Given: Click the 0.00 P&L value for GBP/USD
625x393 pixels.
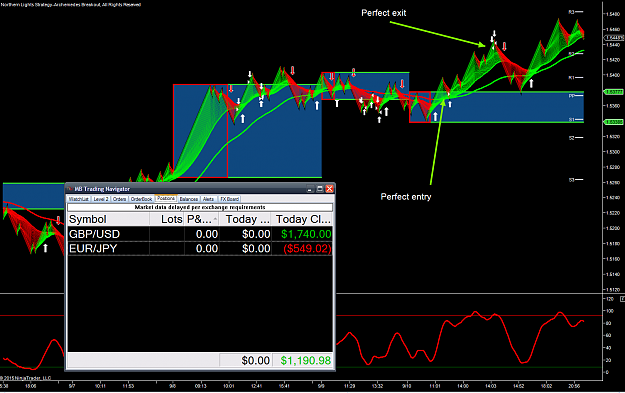Looking at the screenshot, I should (x=206, y=234).
